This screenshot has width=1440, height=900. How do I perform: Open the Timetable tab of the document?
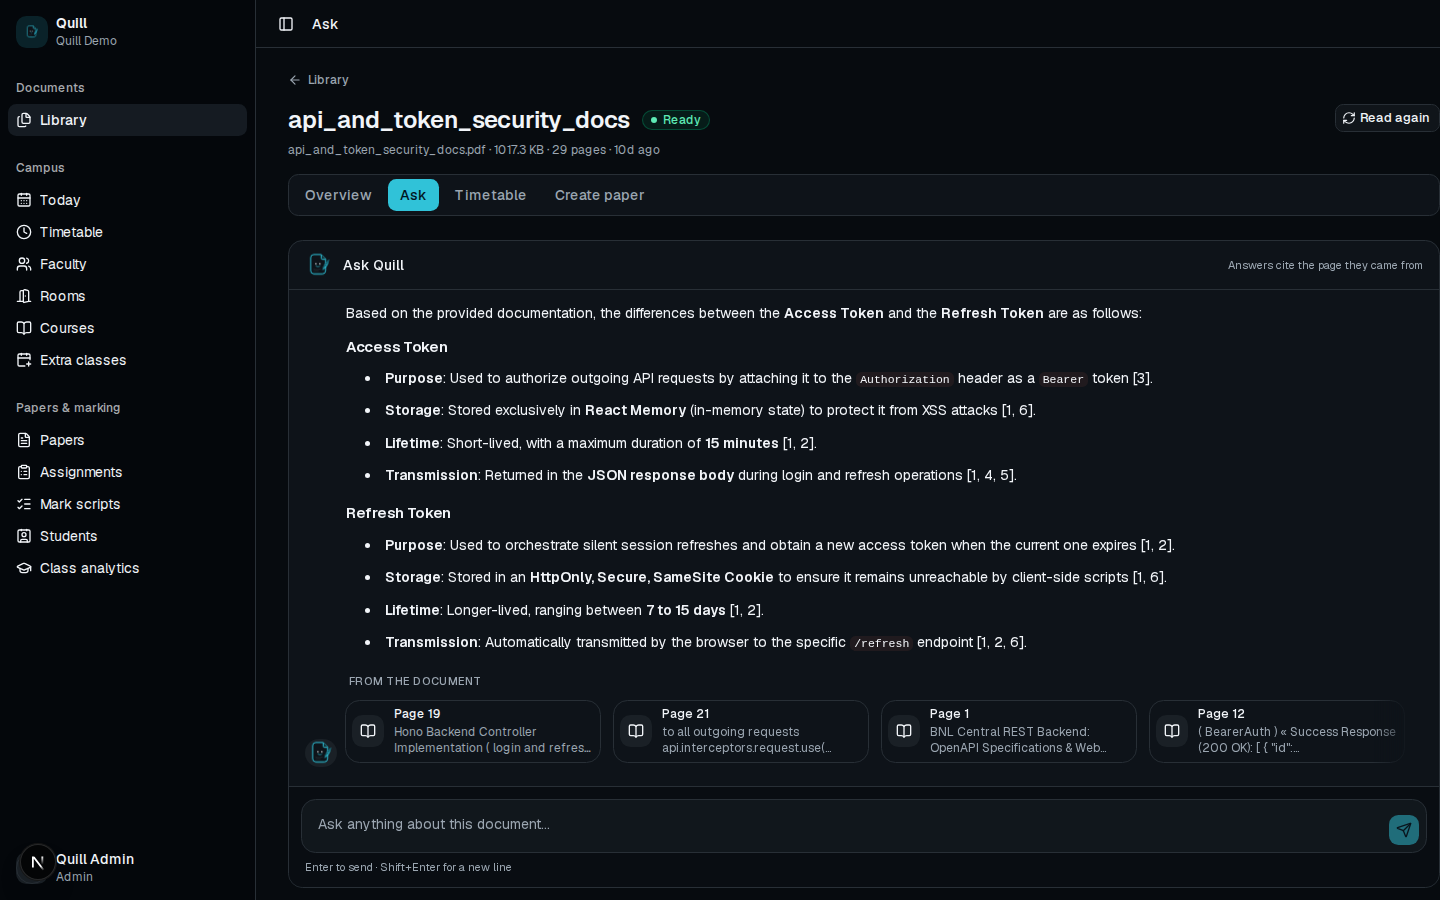click(x=490, y=195)
